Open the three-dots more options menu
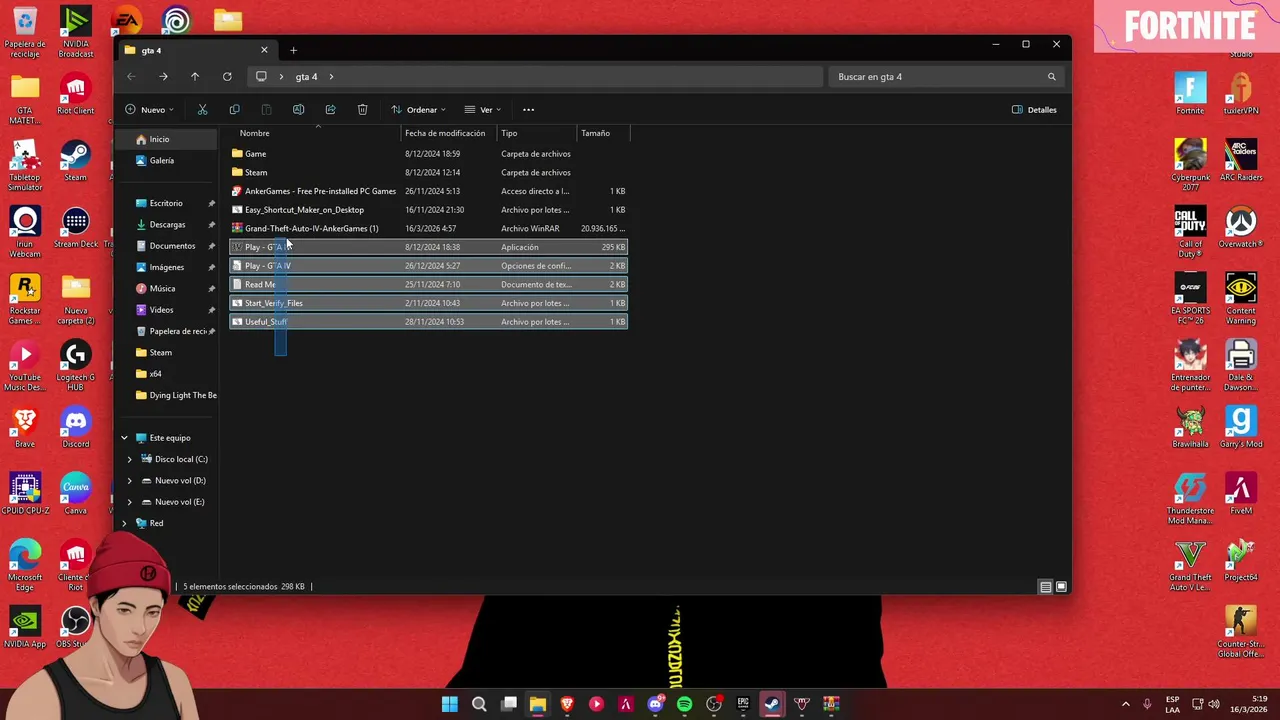The height and width of the screenshot is (720, 1280). 528,110
